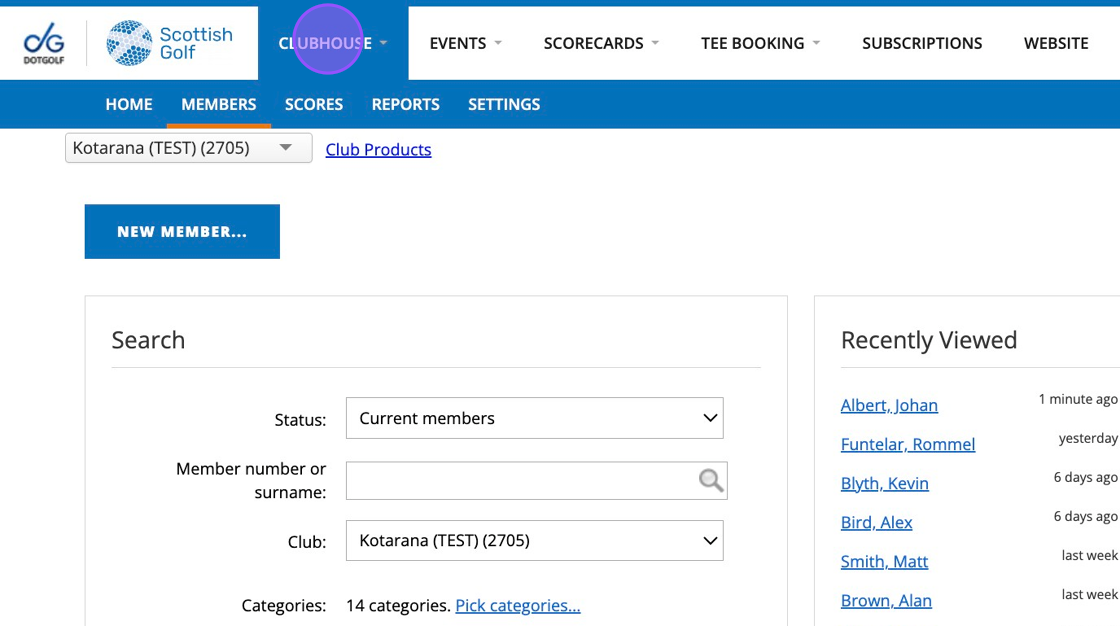The width and height of the screenshot is (1120, 626).
Task: Open the Website section
Action: point(1056,43)
